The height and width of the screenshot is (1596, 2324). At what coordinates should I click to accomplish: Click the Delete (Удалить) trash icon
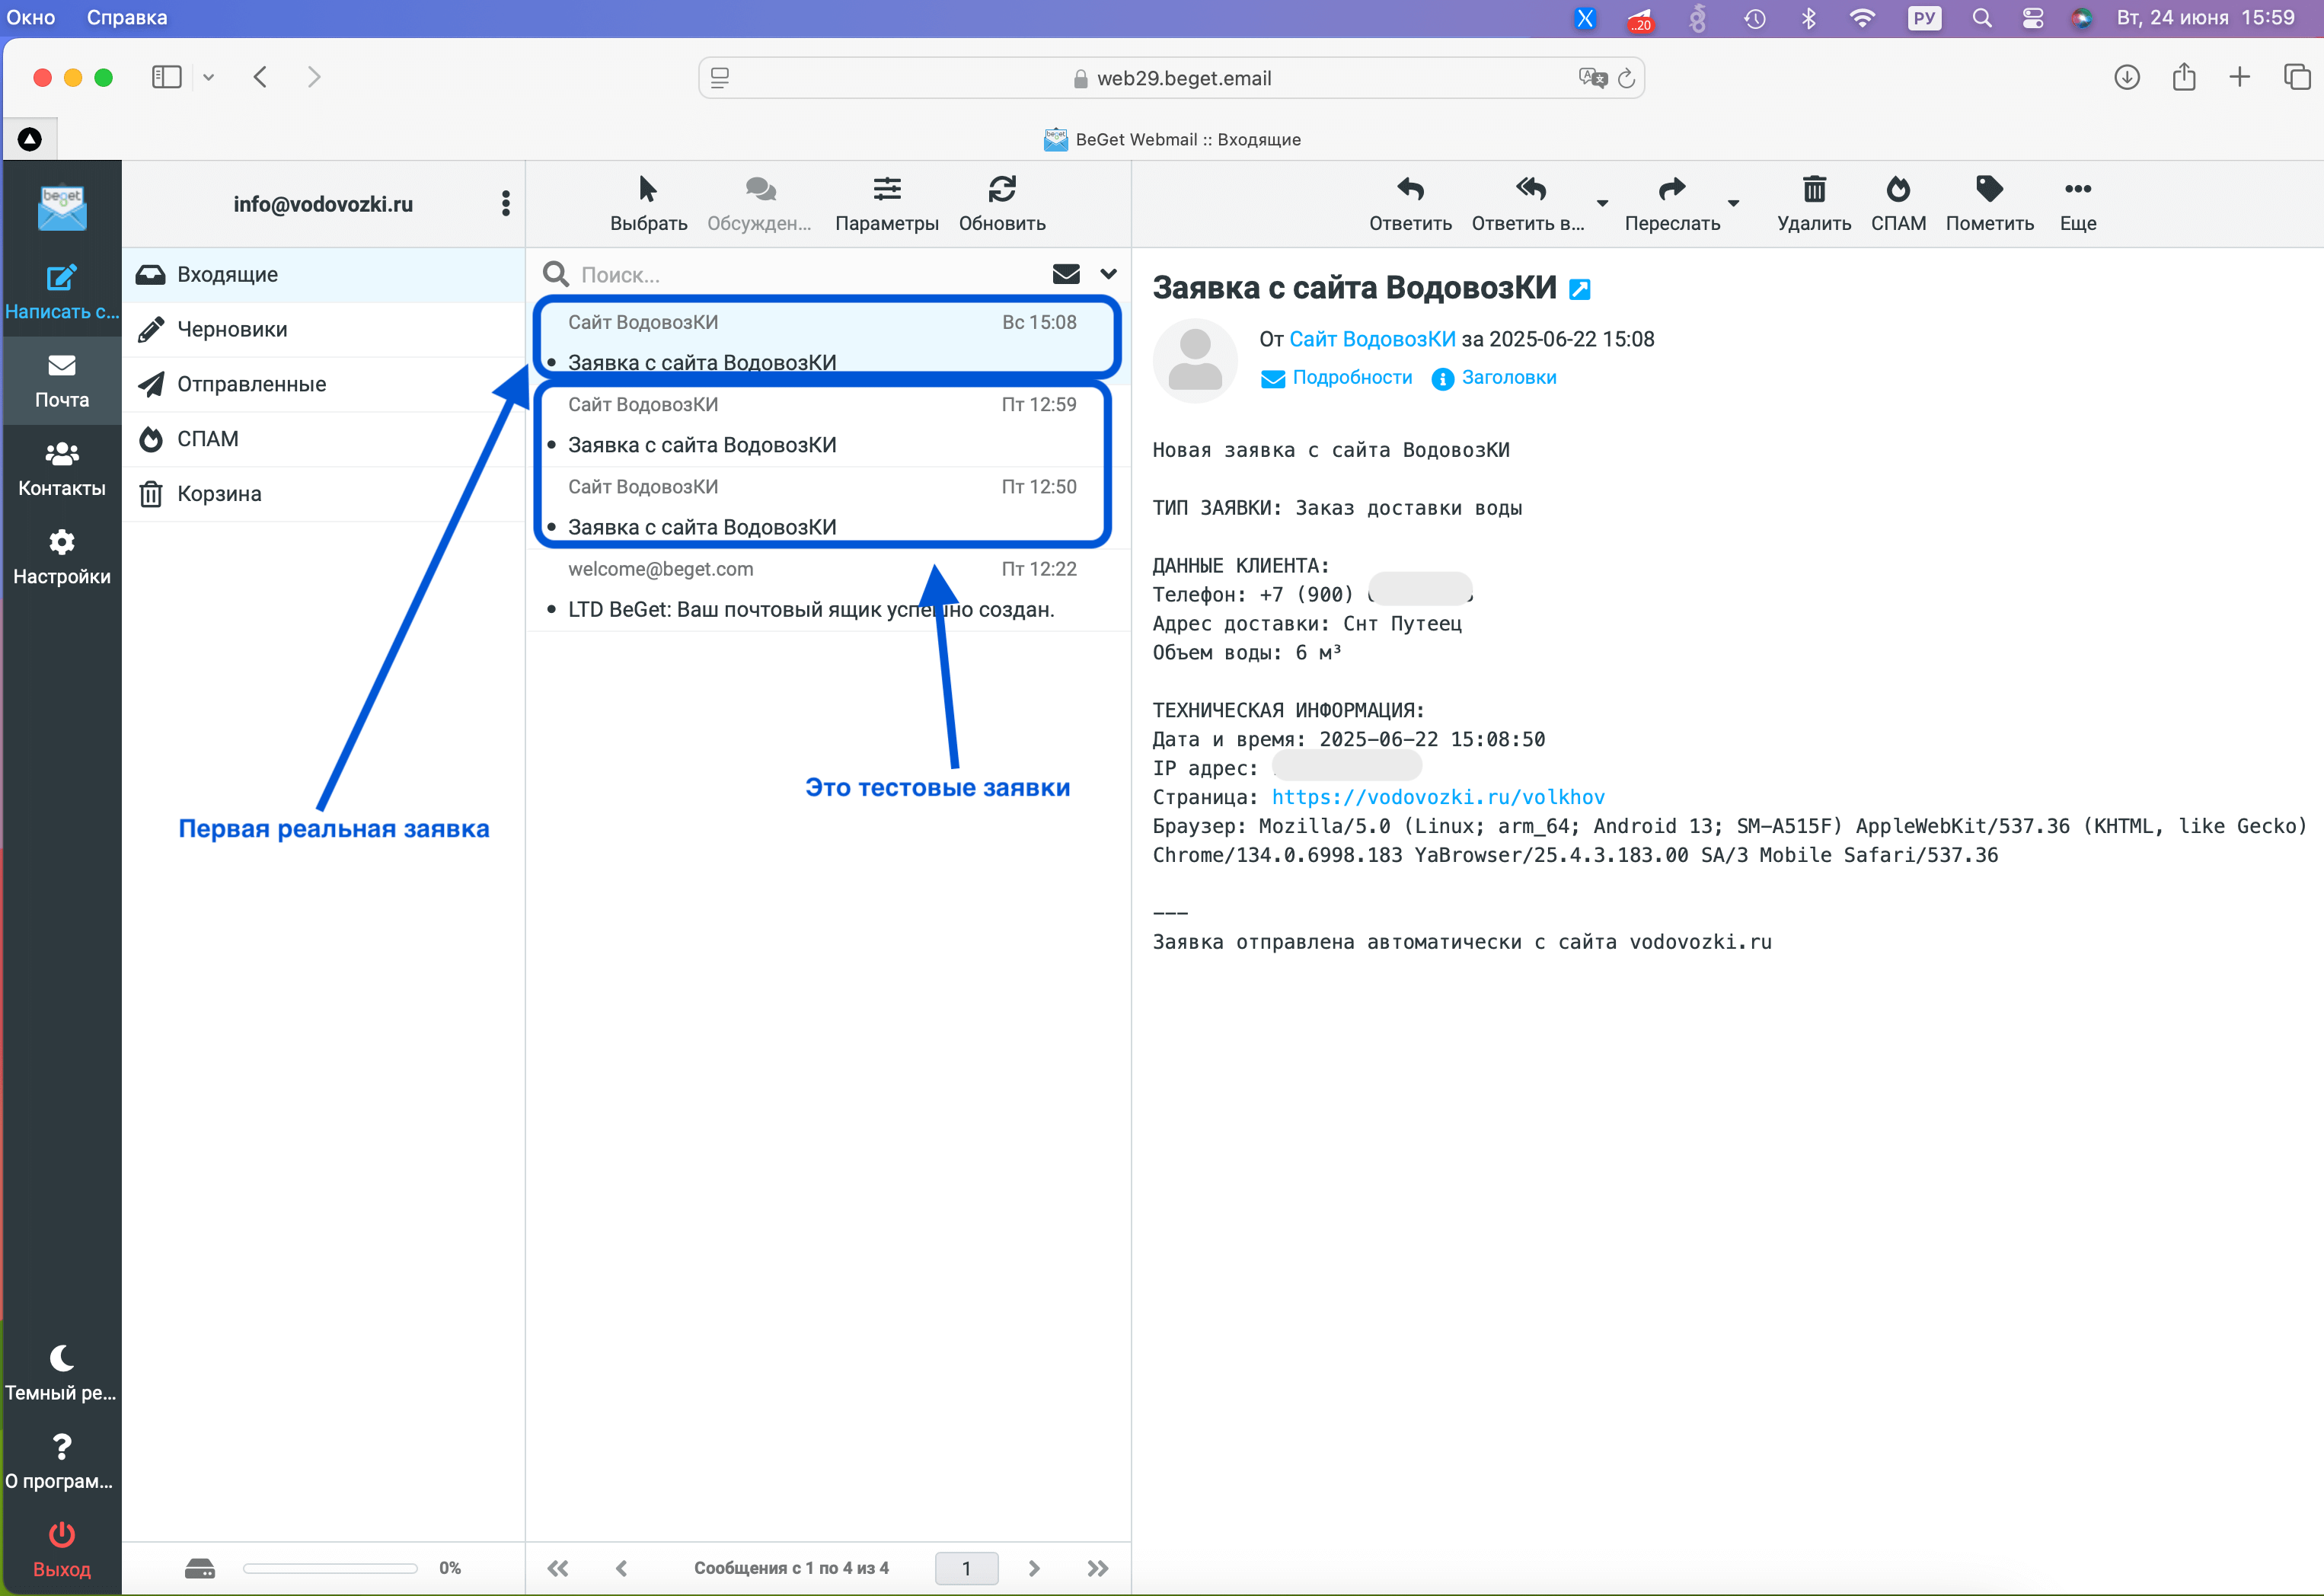(1813, 189)
